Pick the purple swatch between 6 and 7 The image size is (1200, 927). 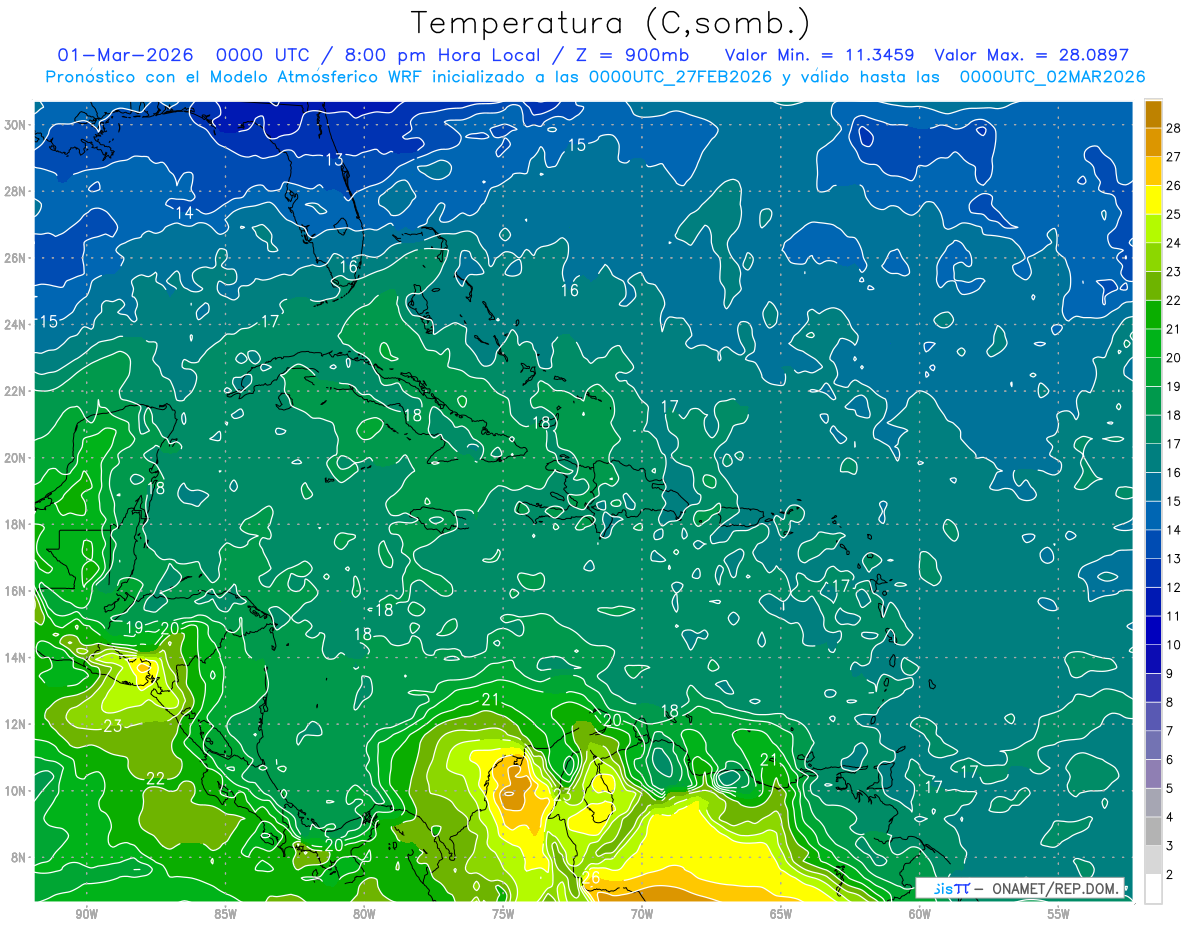tap(1153, 745)
